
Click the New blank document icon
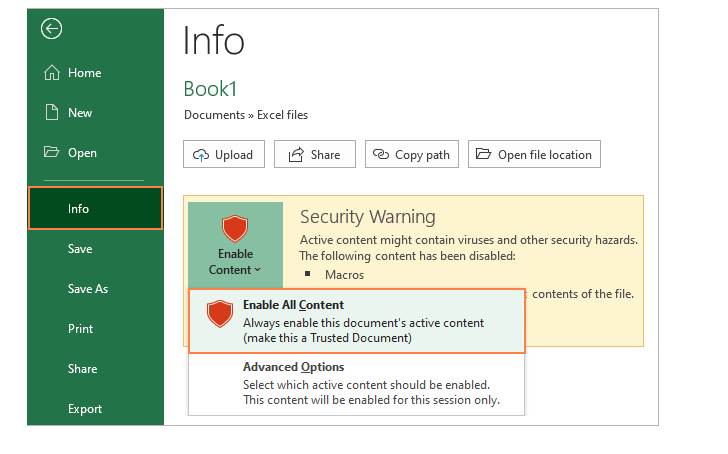(x=51, y=113)
